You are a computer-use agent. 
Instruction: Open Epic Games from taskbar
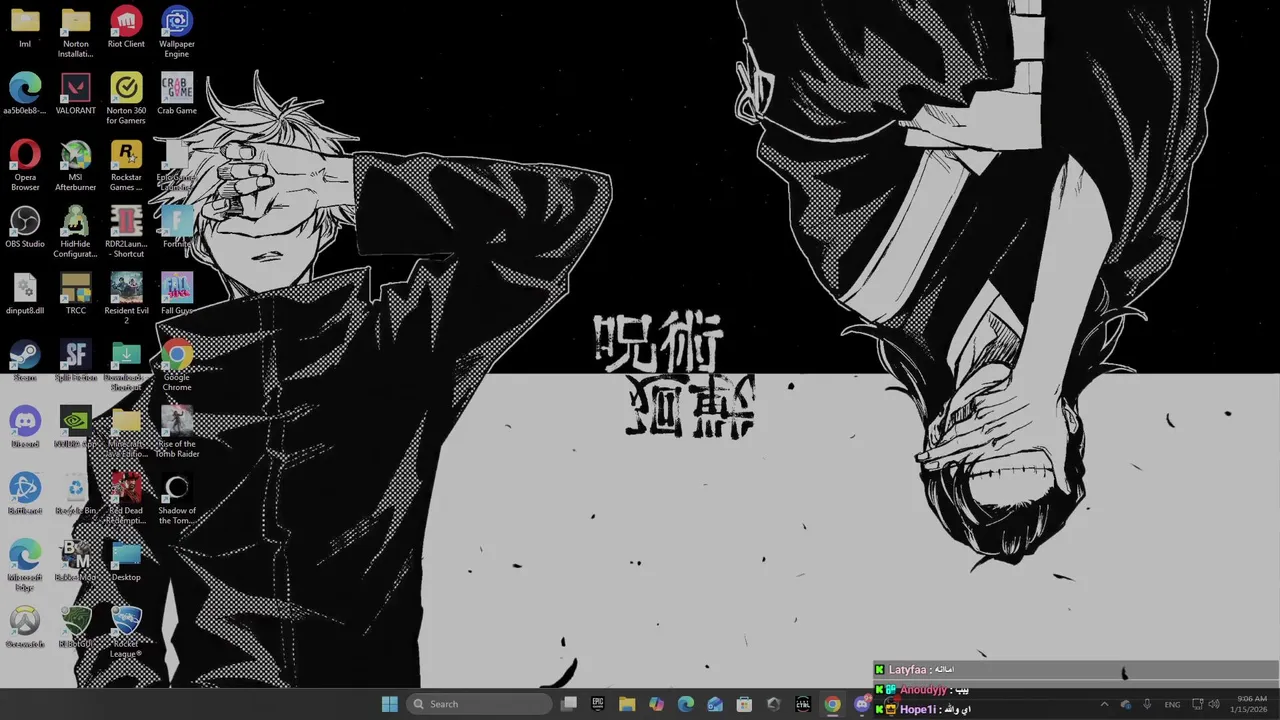click(598, 704)
